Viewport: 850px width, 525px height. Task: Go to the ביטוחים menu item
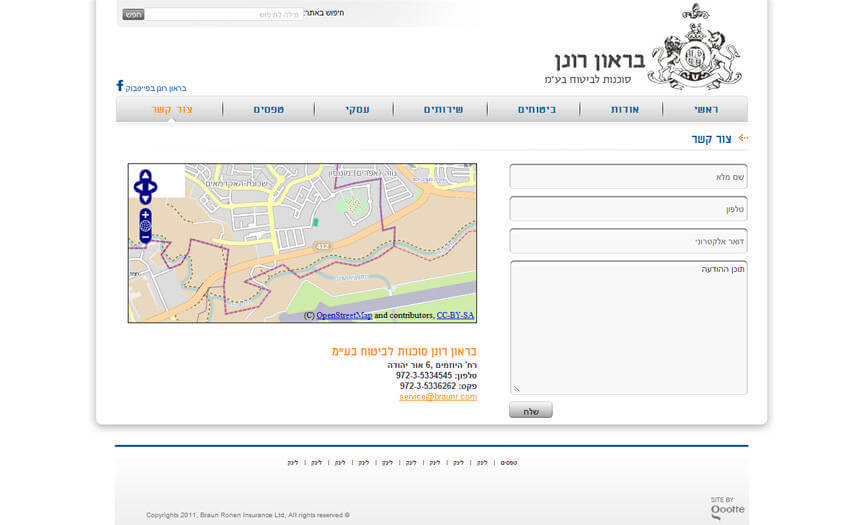tap(537, 109)
